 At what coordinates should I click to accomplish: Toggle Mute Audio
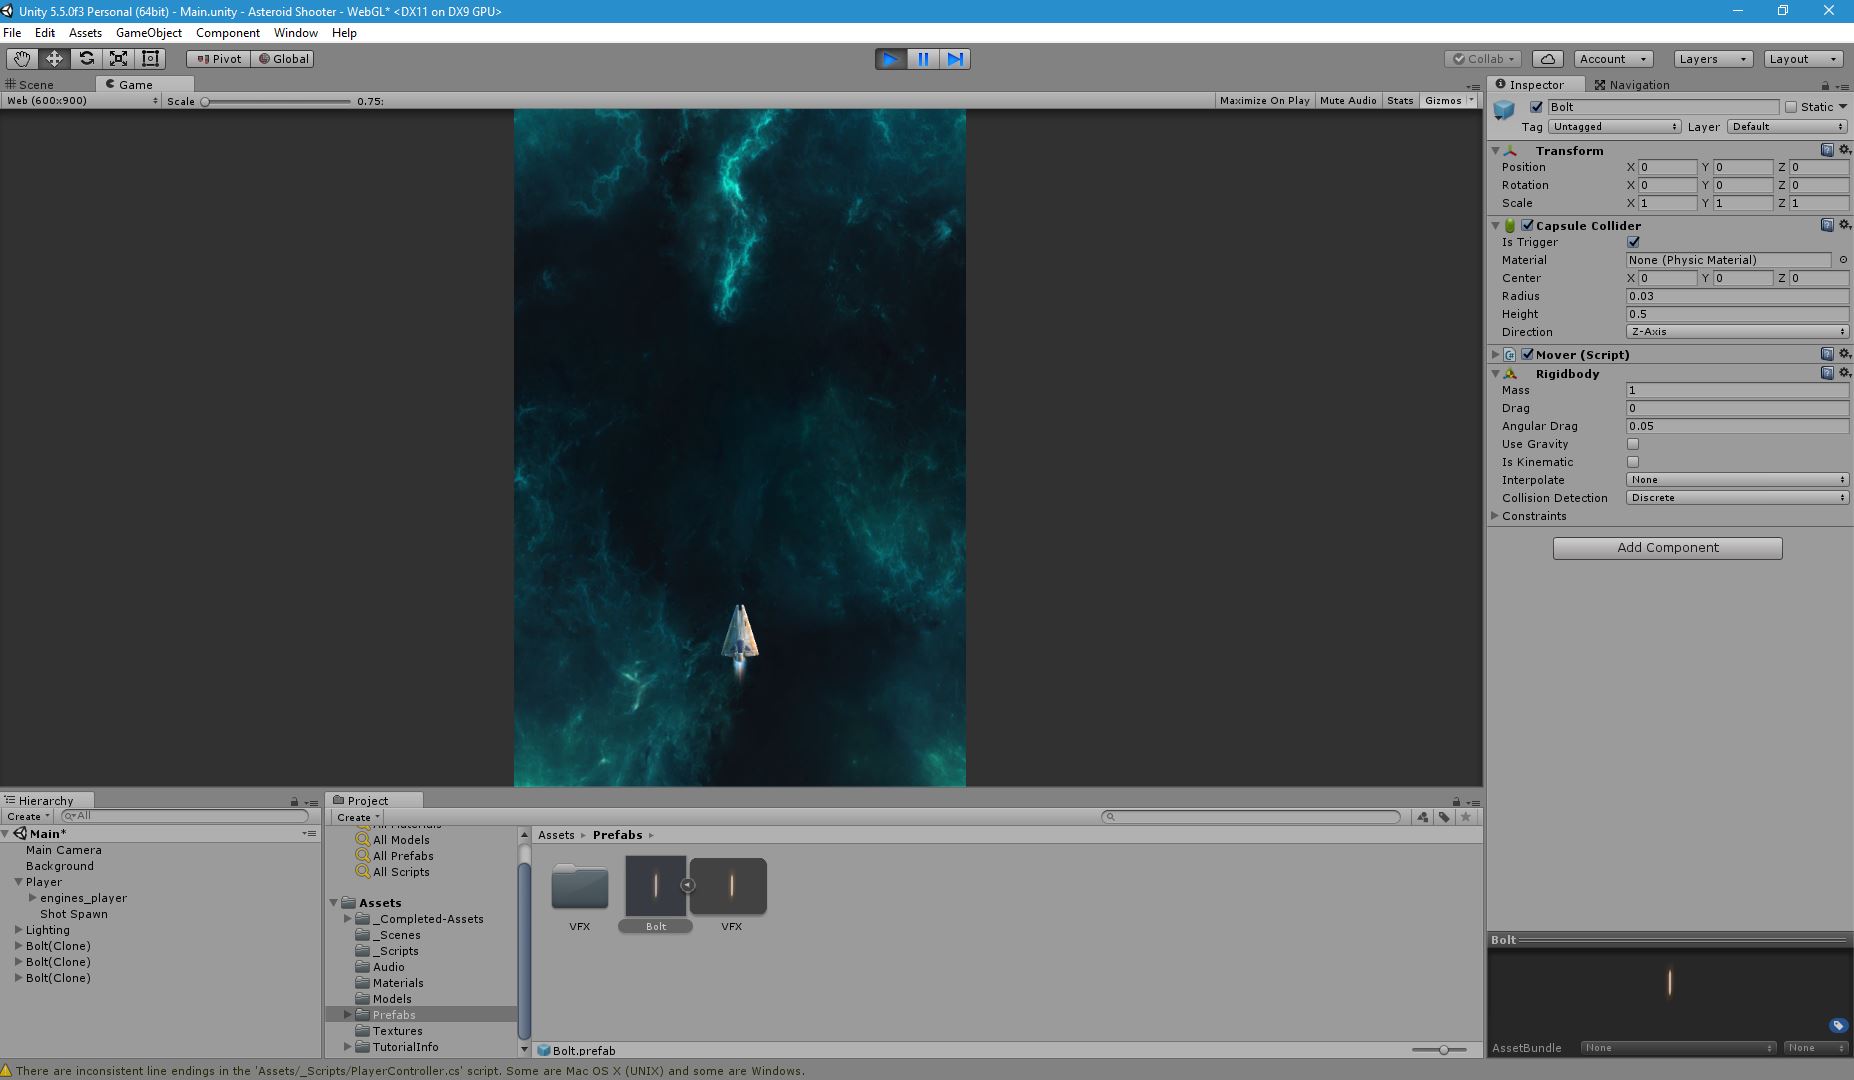click(1348, 101)
